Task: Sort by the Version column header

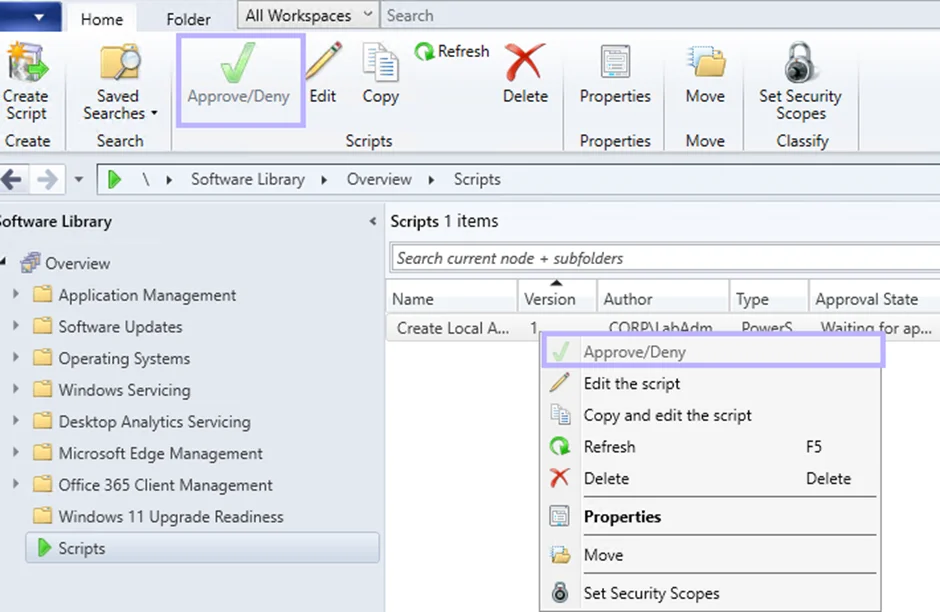Action: [557, 299]
